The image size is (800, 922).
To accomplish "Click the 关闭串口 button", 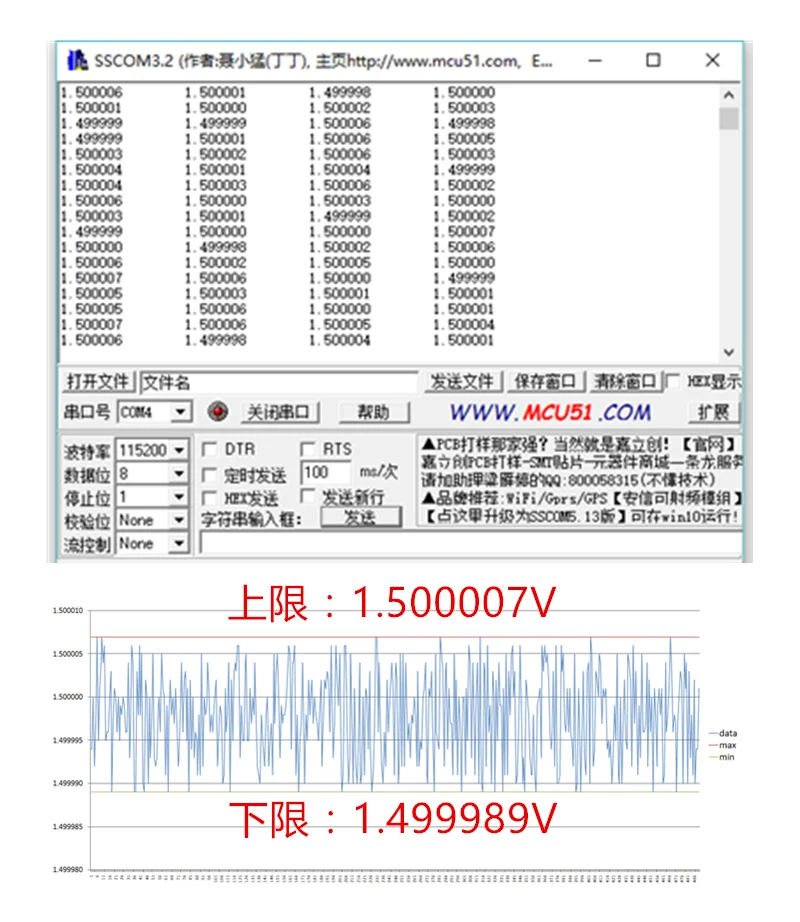I will click(x=279, y=412).
